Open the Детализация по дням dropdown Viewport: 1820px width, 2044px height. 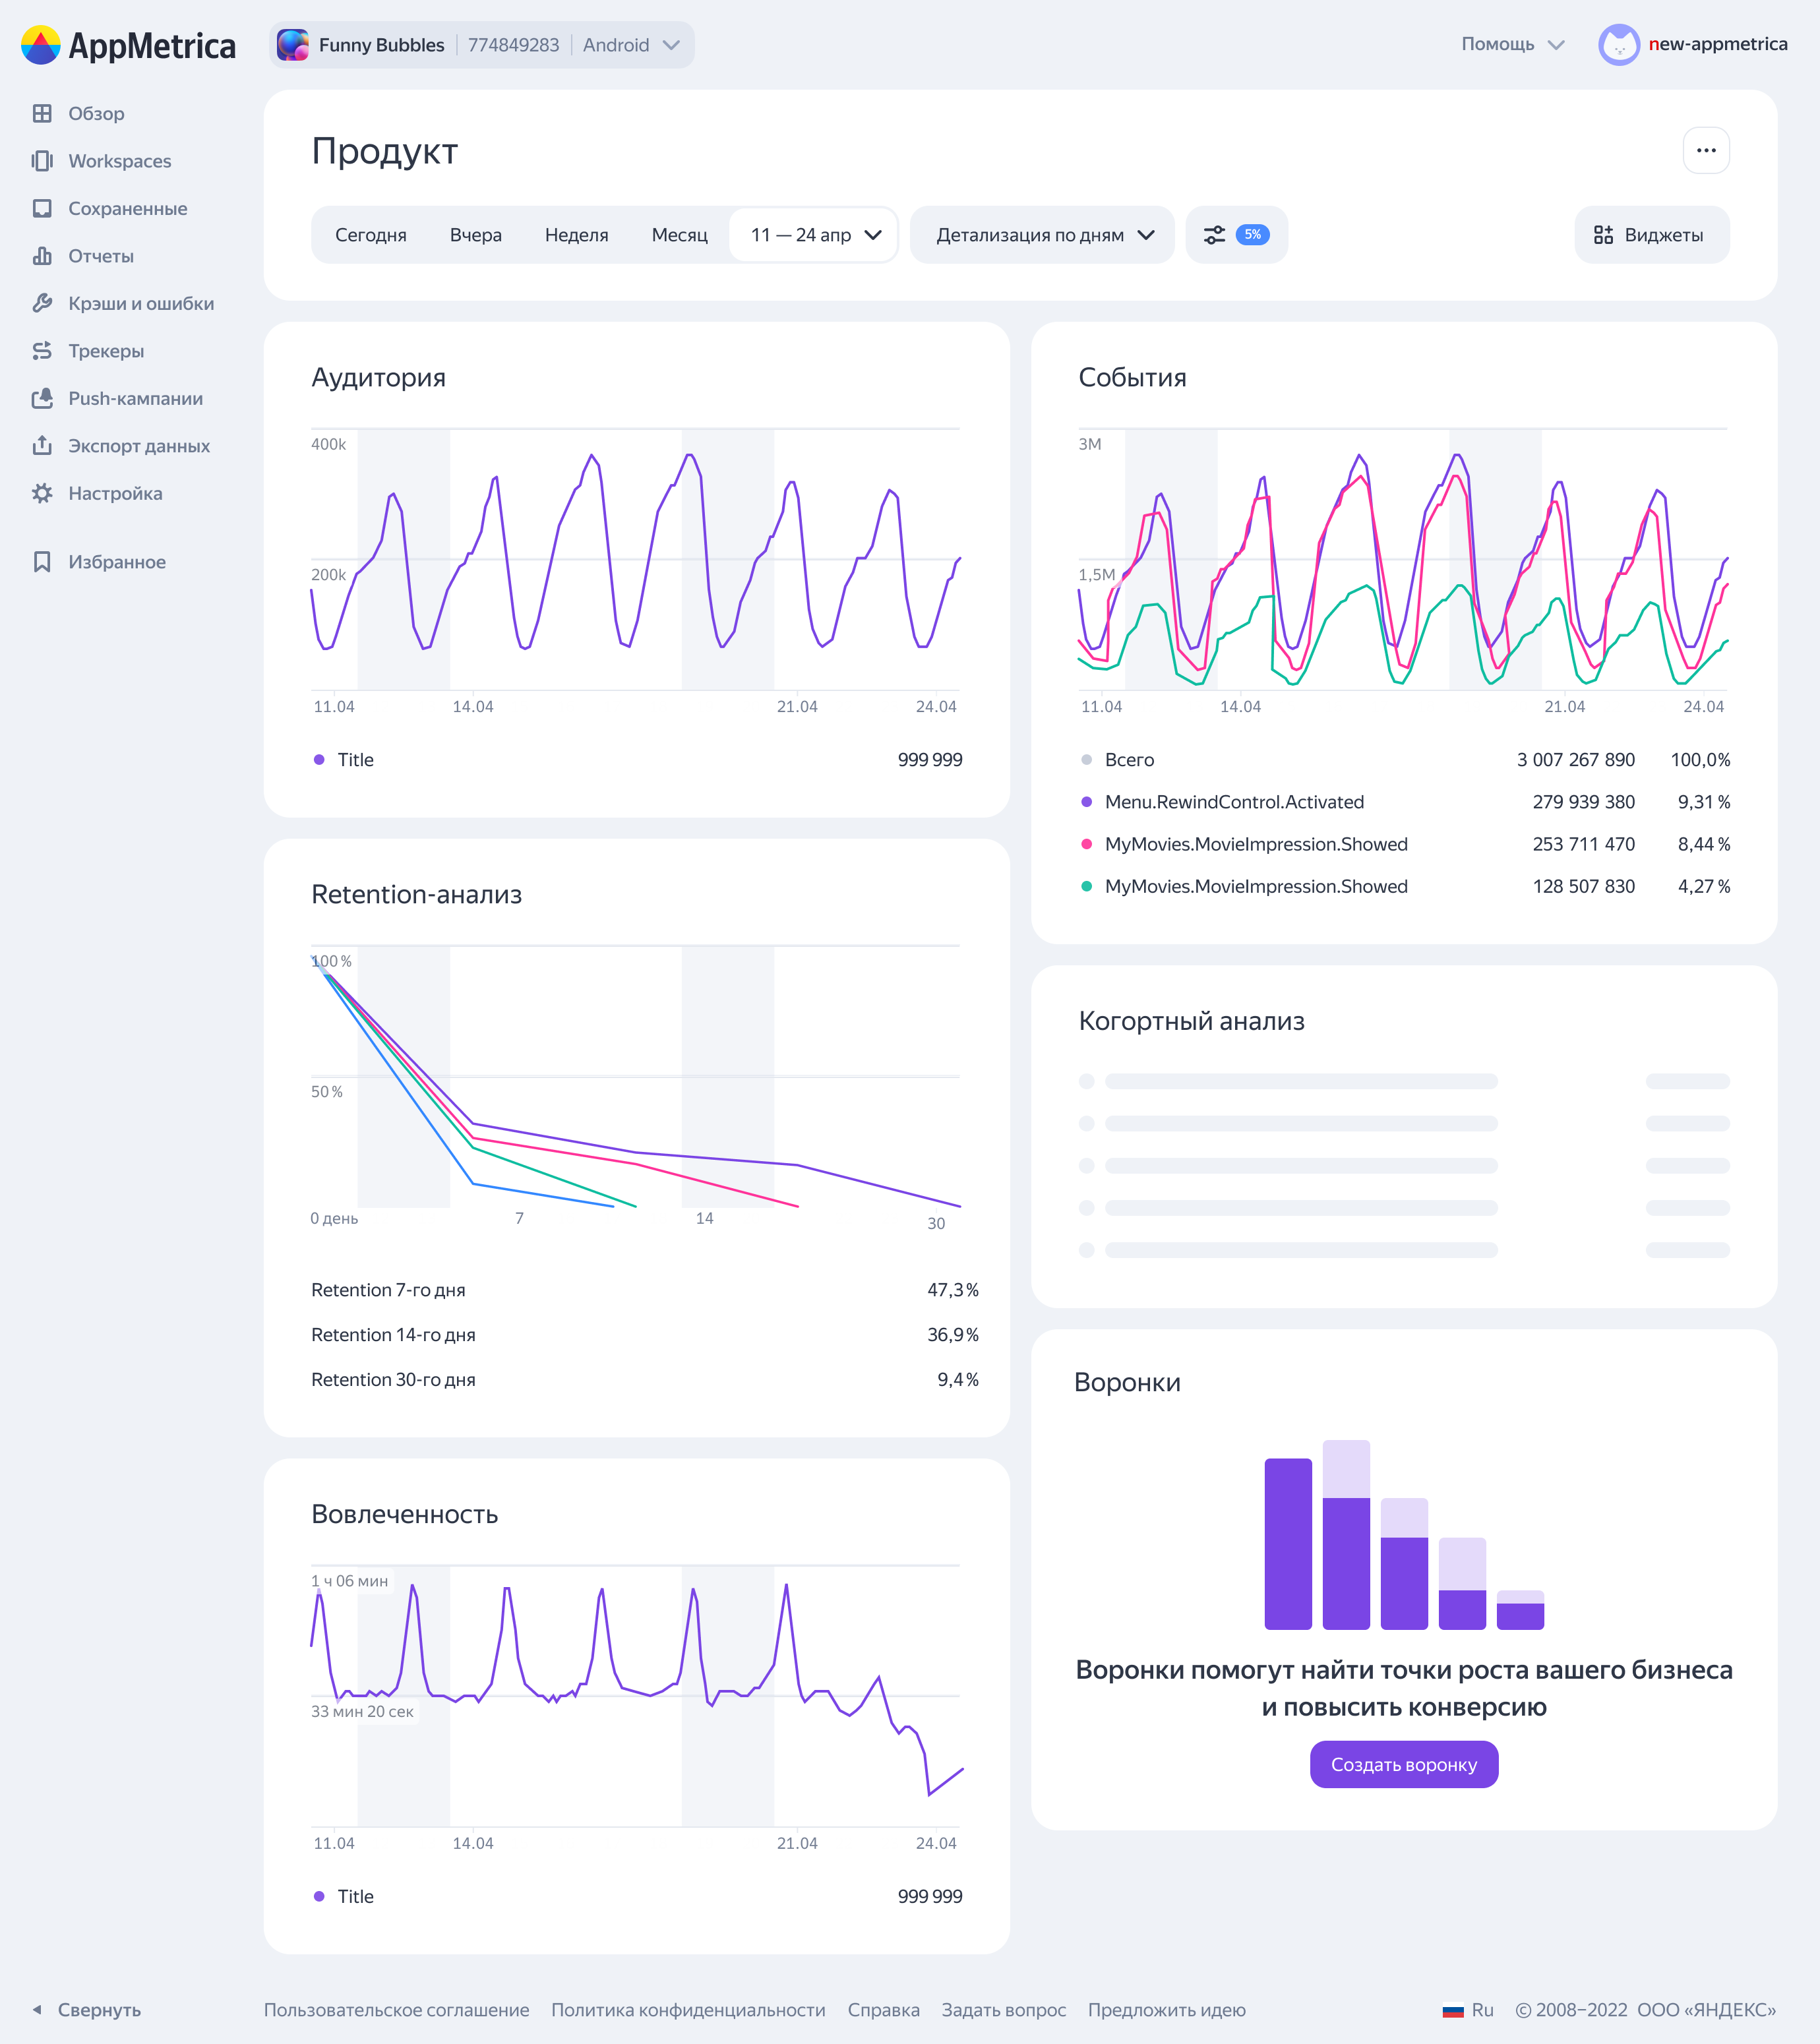(x=1043, y=235)
